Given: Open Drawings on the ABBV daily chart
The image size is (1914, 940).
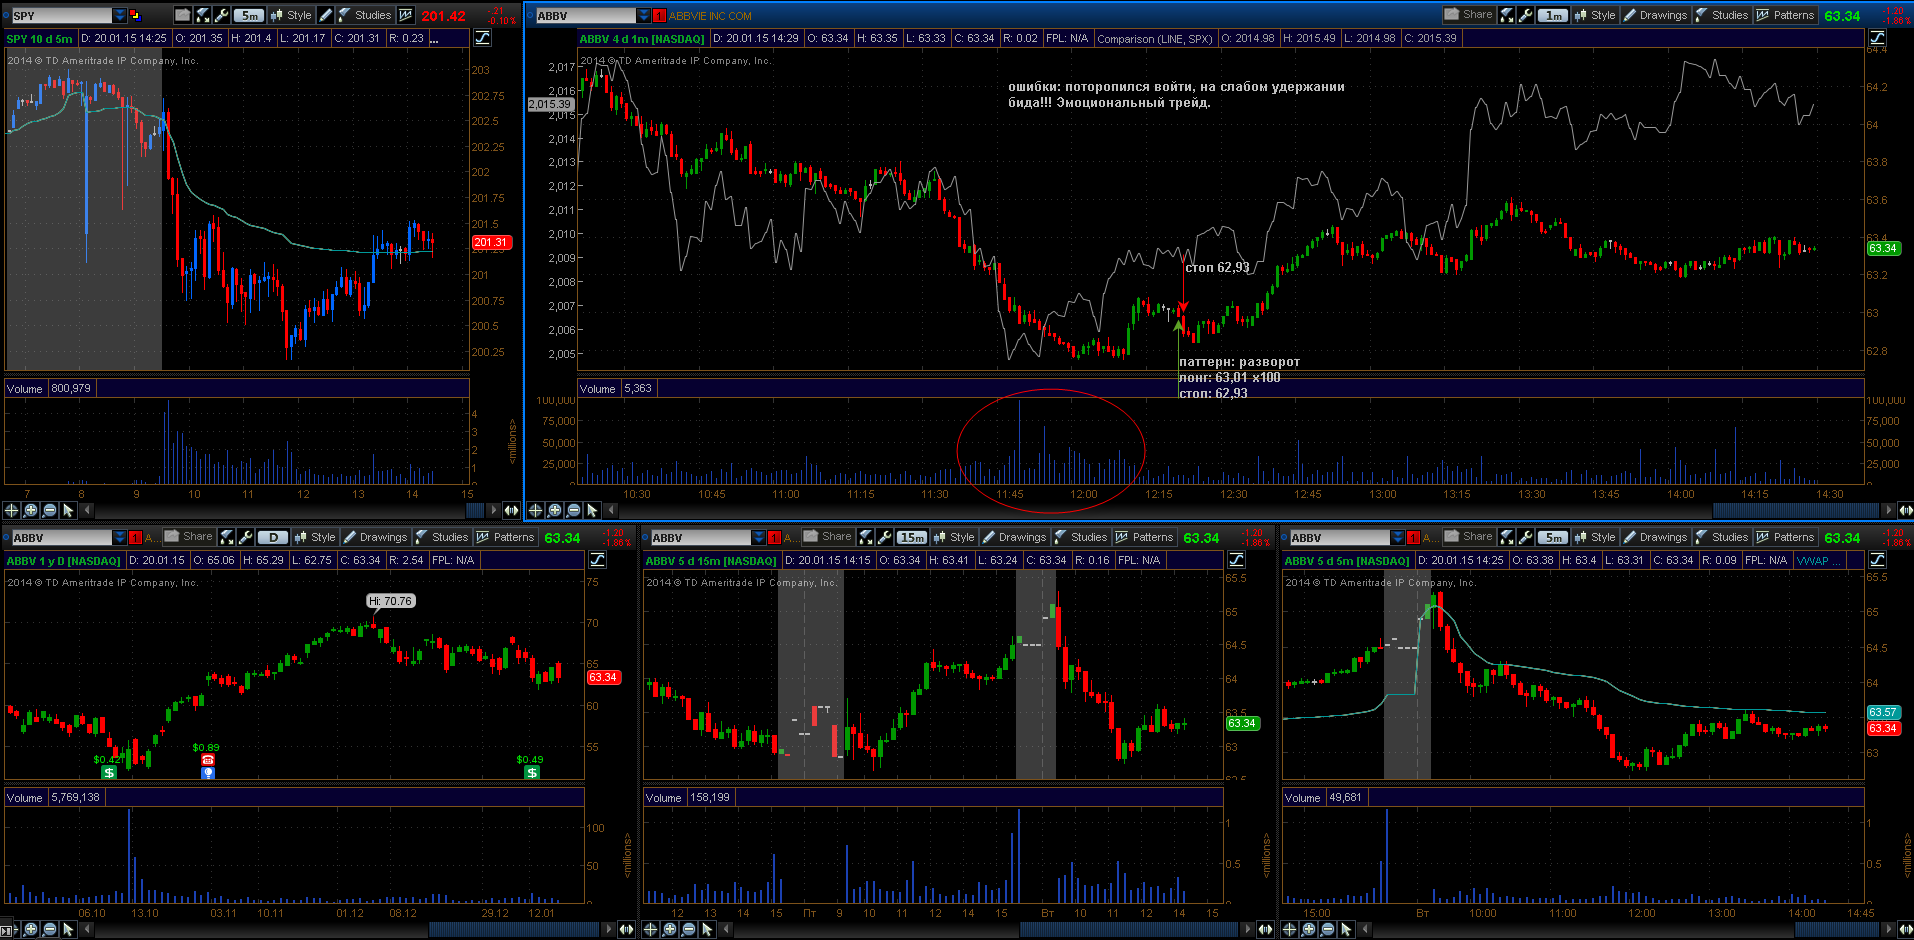Looking at the screenshot, I should (375, 537).
